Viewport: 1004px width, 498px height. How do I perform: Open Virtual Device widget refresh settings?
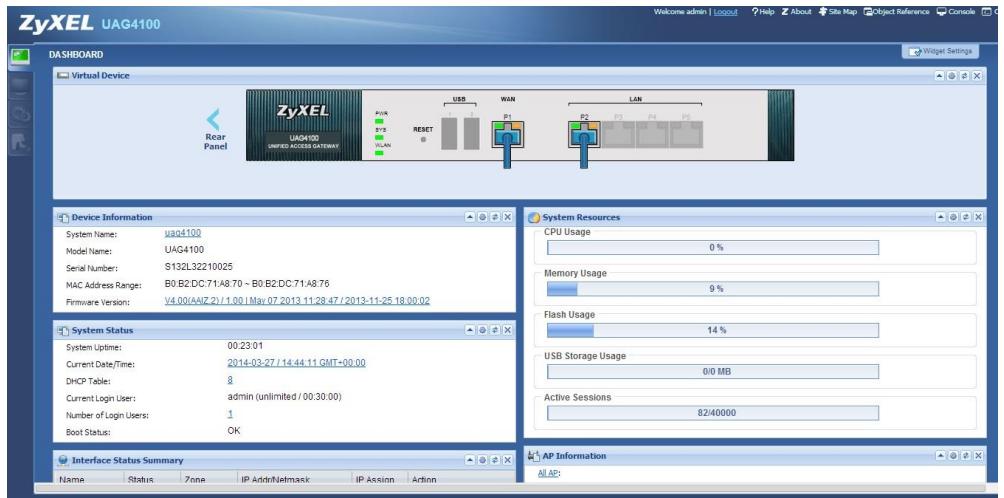click(x=951, y=76)
